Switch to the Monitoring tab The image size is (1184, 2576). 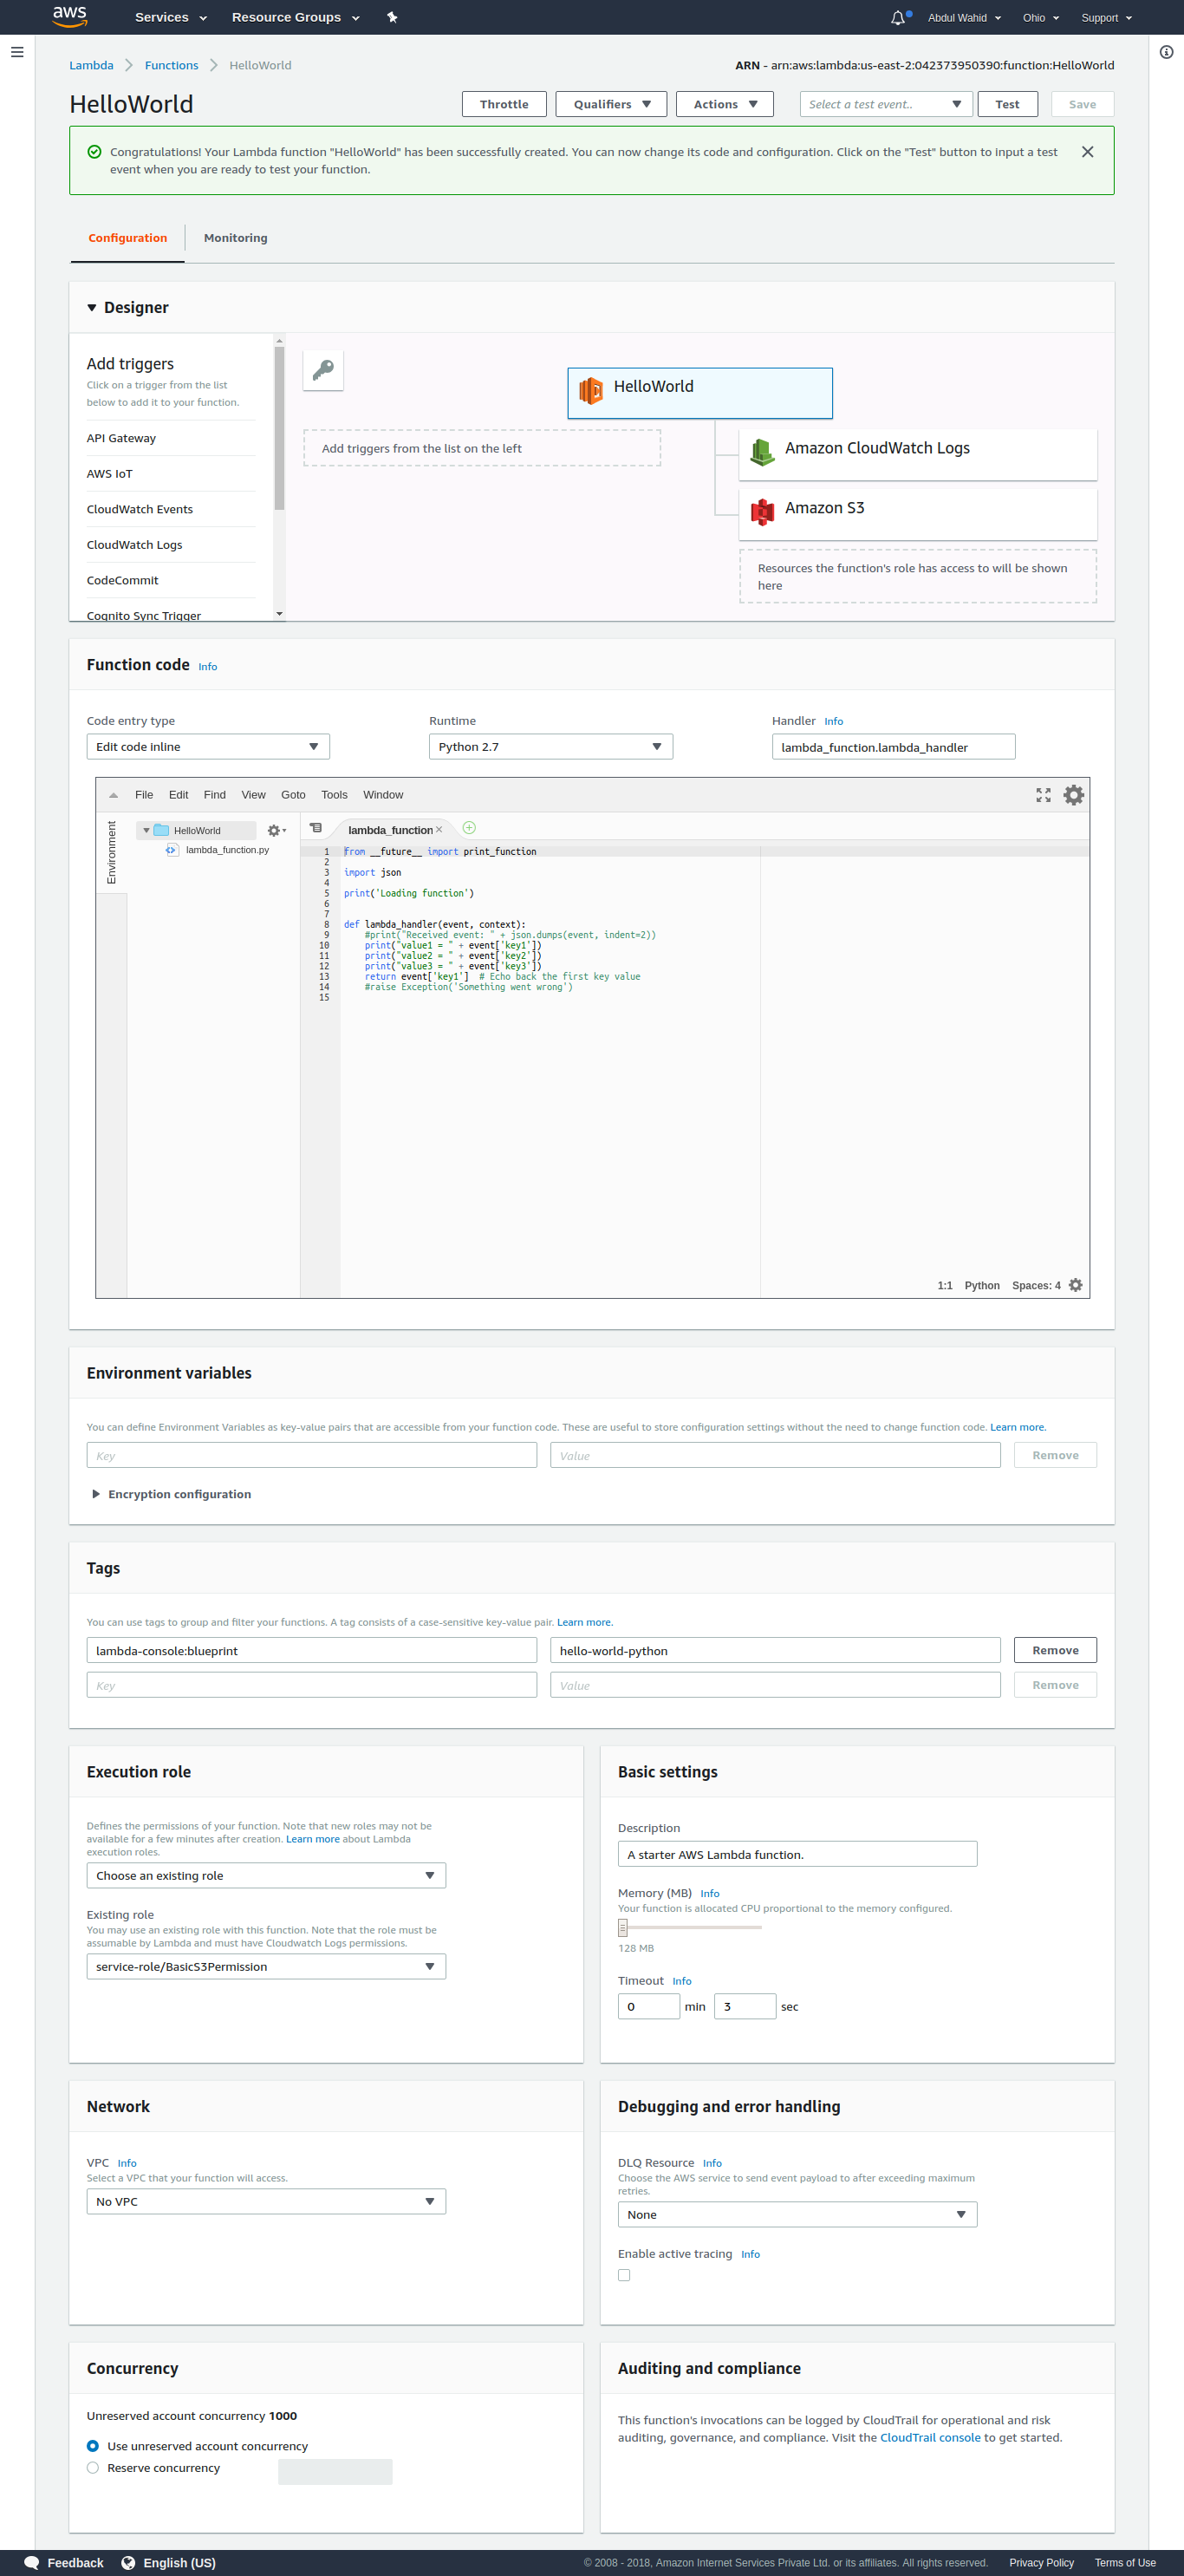coord(236,238)
